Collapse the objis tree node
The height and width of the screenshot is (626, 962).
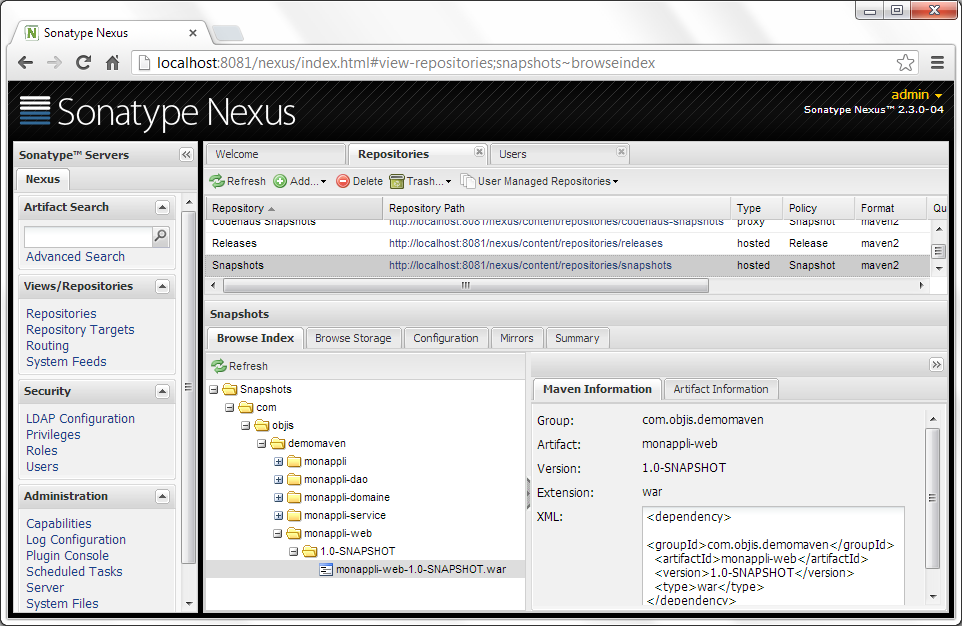pyautogui.click(x=245, y=425)
